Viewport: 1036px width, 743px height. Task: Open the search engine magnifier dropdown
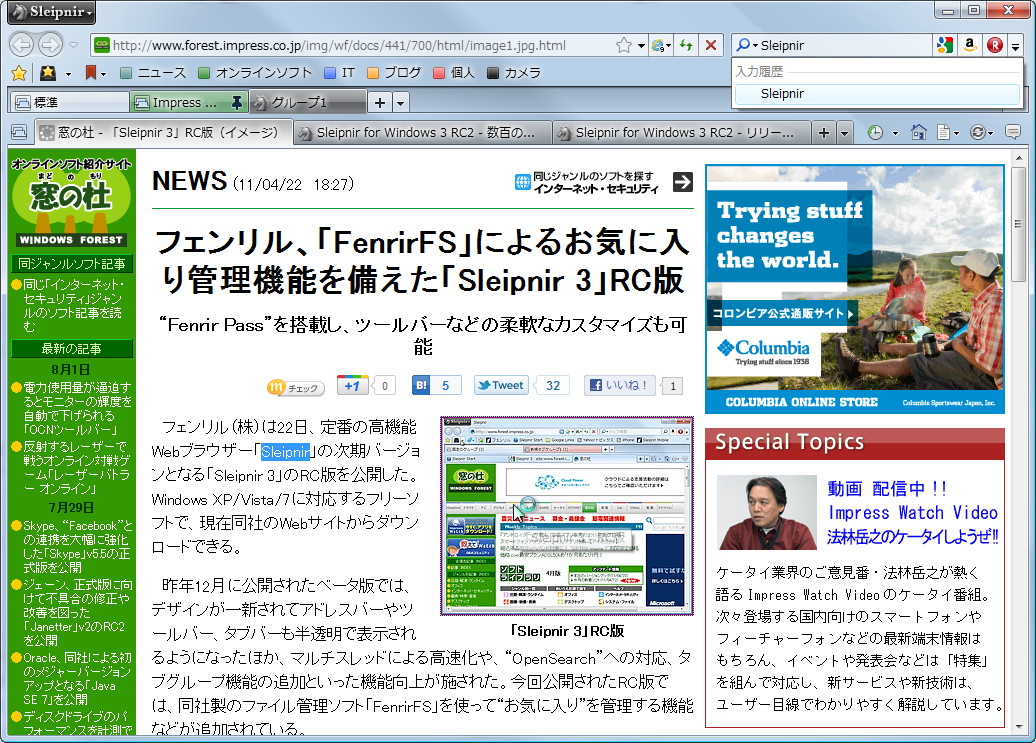point(747,45)
